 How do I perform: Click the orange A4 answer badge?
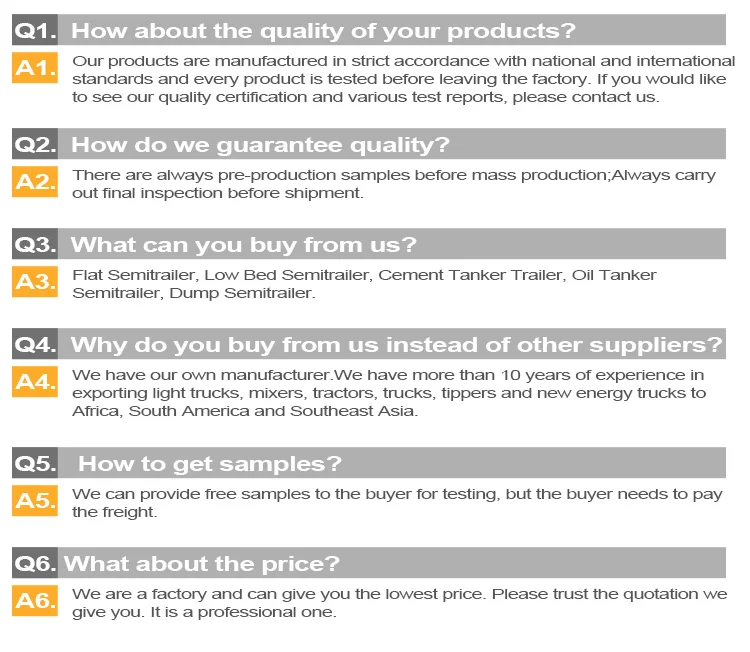click(x=35, y=381)
